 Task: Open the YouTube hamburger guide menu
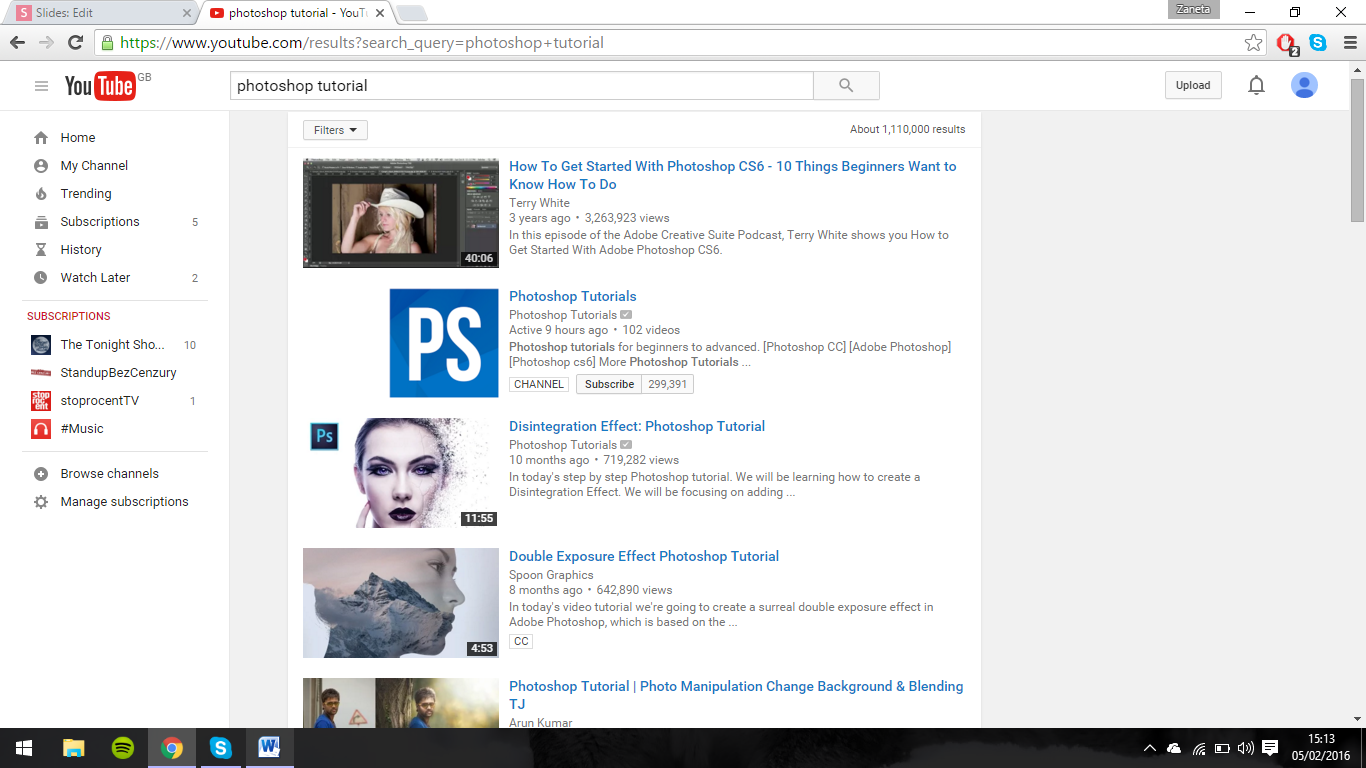click(41, 86)
